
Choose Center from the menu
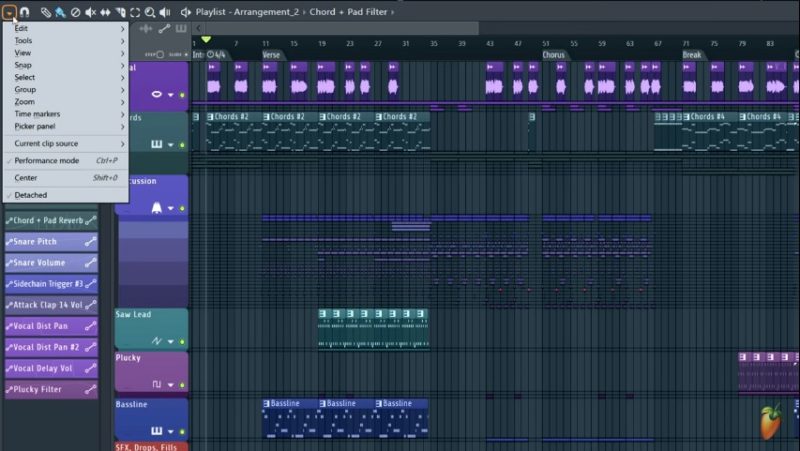[x=66, y=178]
